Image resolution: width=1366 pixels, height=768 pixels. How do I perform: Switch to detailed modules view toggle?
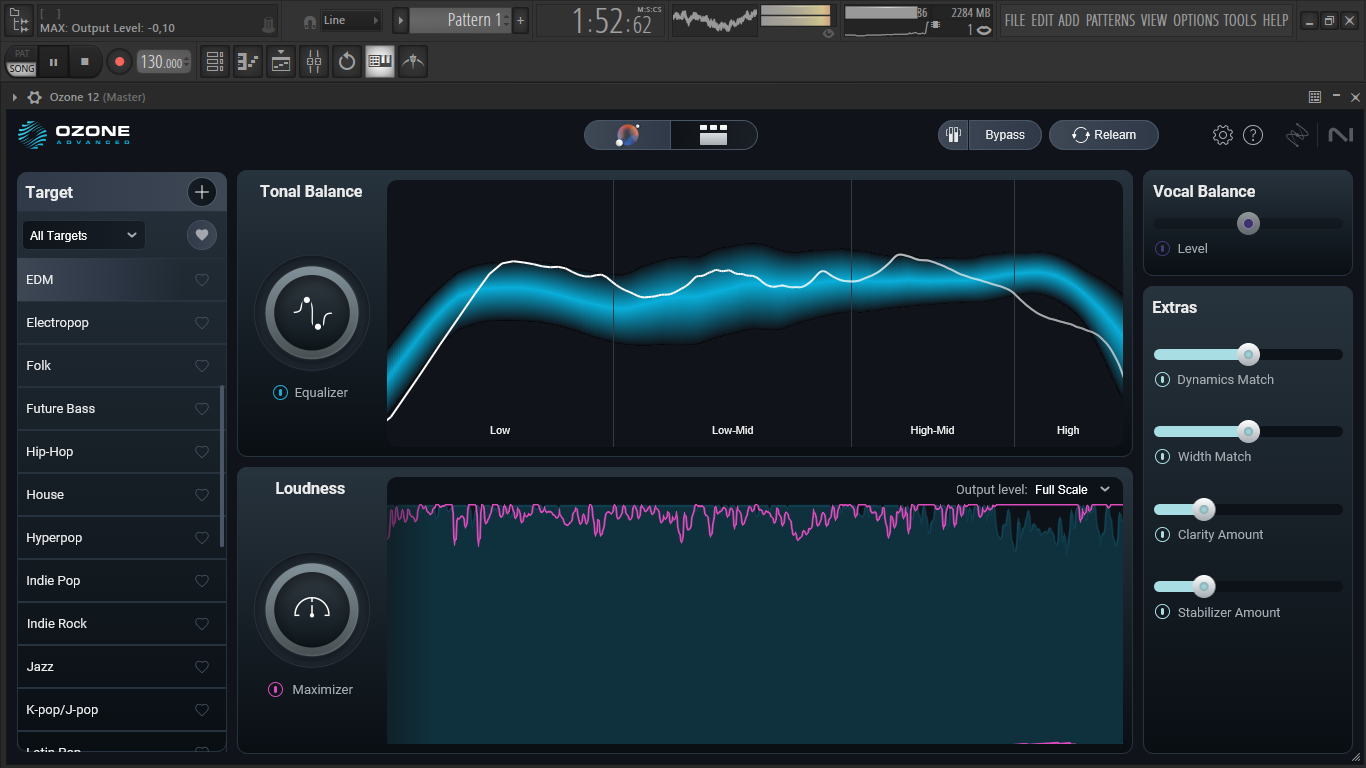[x=713, y=135]
